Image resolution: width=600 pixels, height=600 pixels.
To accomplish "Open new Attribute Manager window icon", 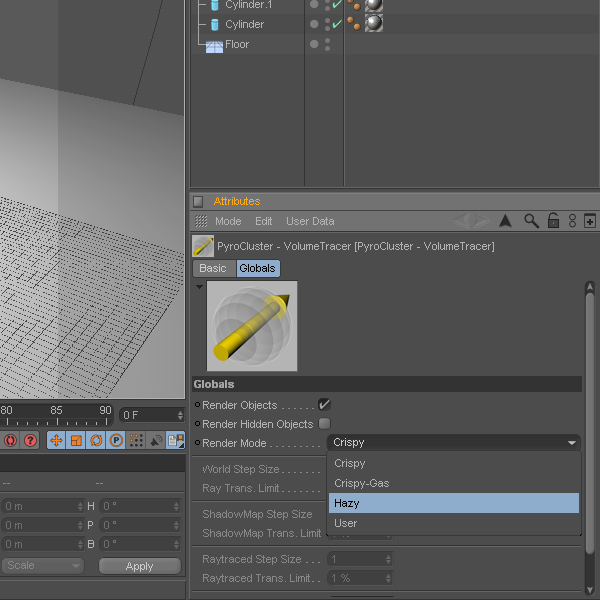I will [x=590, y=221].
